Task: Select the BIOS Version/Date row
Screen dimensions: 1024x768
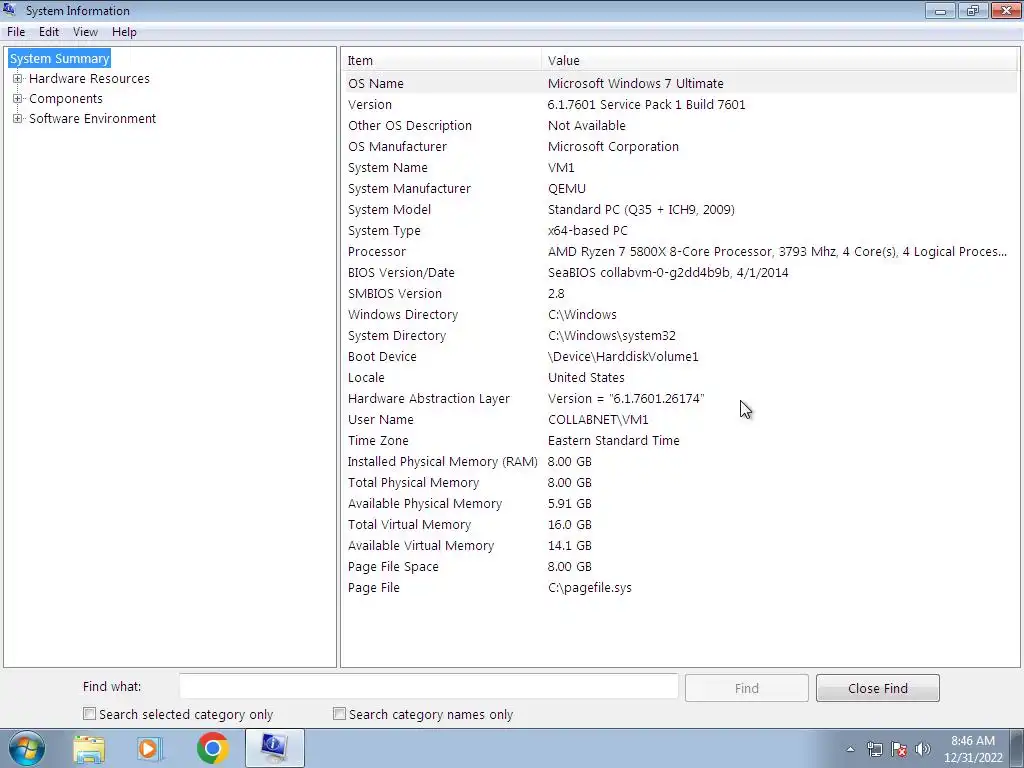Action: click(680, 272)
